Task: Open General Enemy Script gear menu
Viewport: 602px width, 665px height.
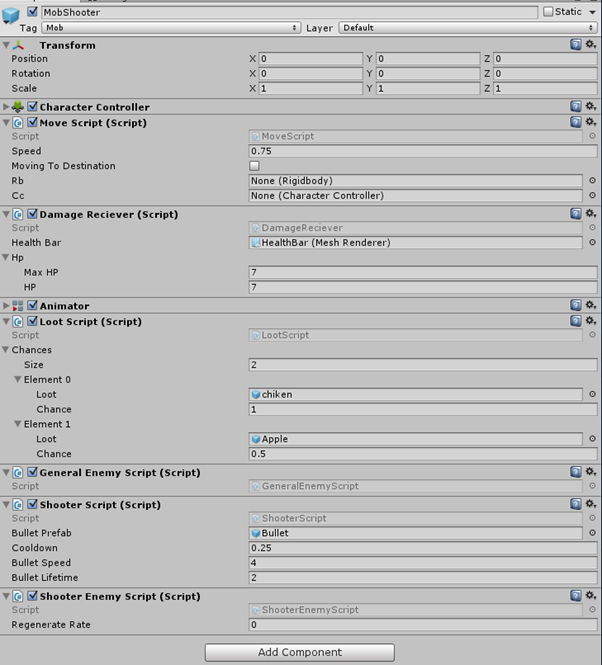Action: (x=591, y=472)
